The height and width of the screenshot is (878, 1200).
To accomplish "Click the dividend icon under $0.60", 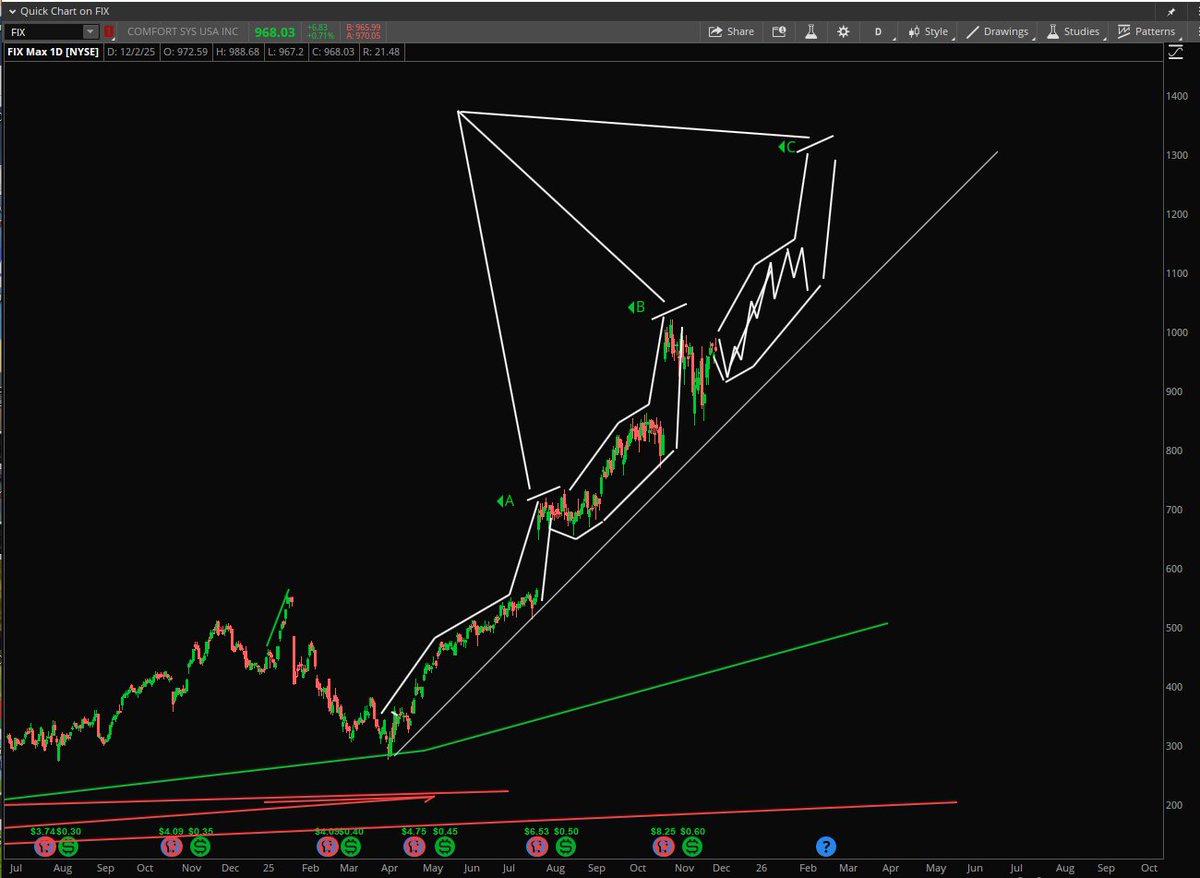I will [x=691, y=847].
